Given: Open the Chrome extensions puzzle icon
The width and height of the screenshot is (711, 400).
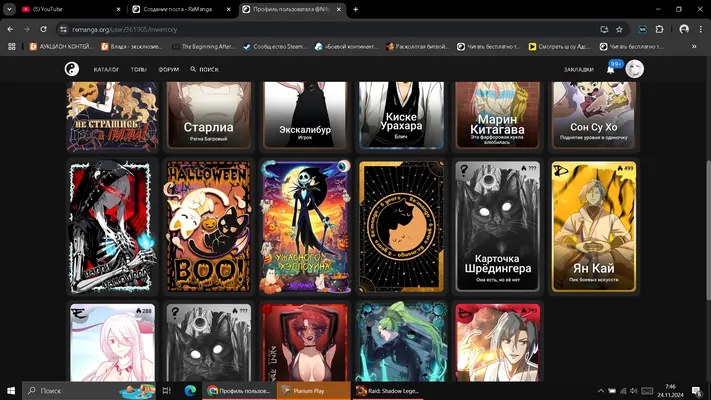Looking at the screenshot, I should pos(659,29).
